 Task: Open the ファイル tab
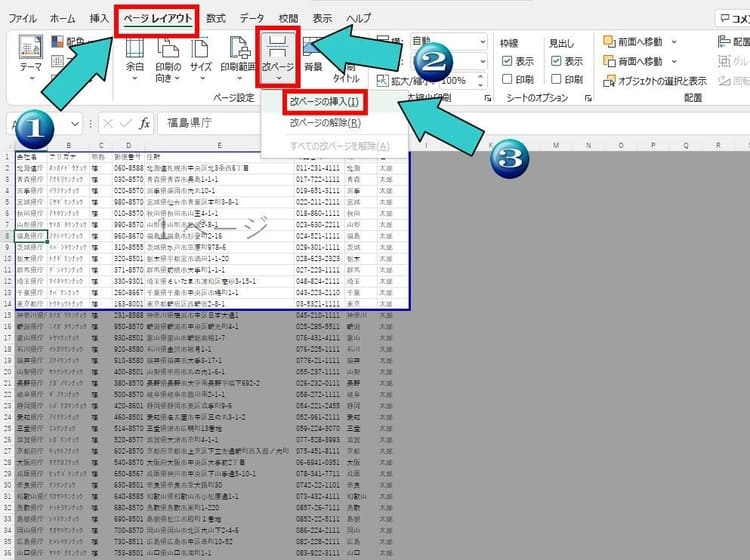(x=22, y=19)
